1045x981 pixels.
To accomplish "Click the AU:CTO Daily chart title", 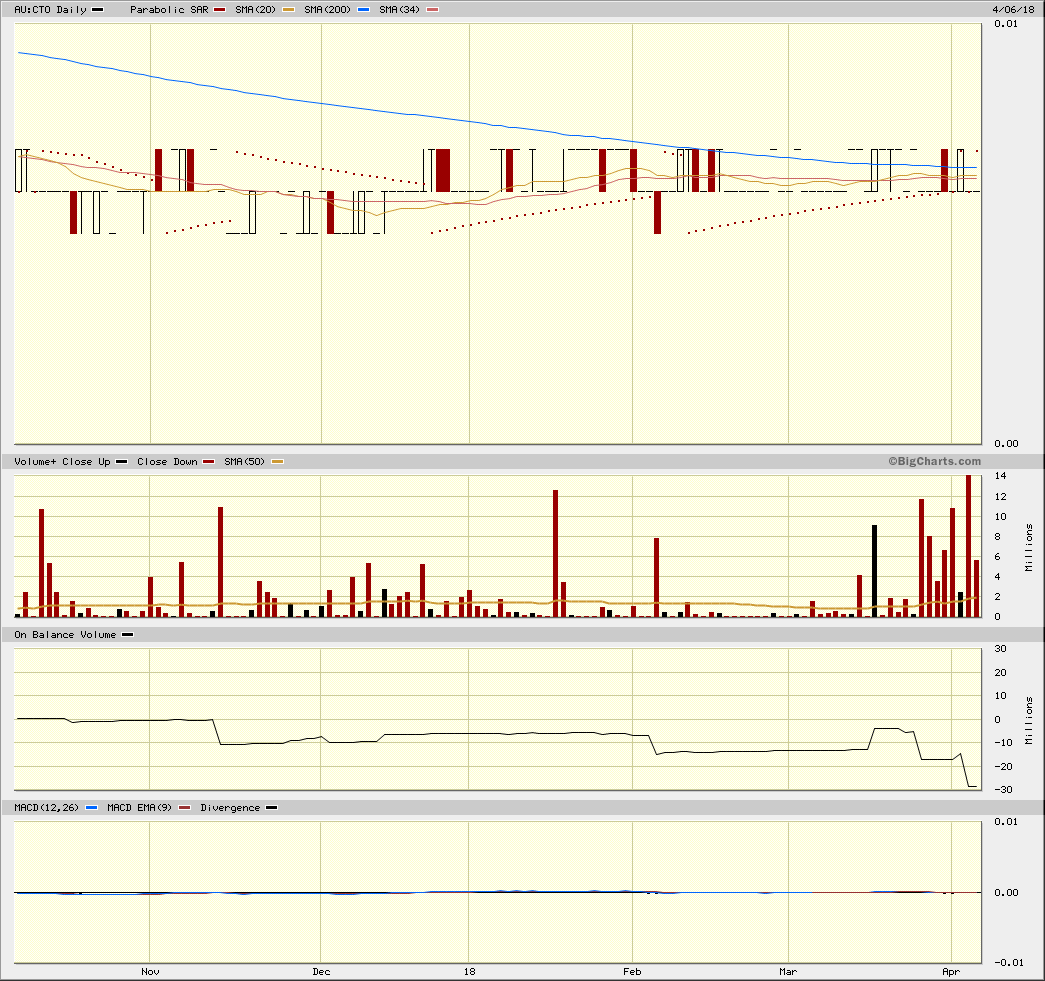I will point(51,9).
